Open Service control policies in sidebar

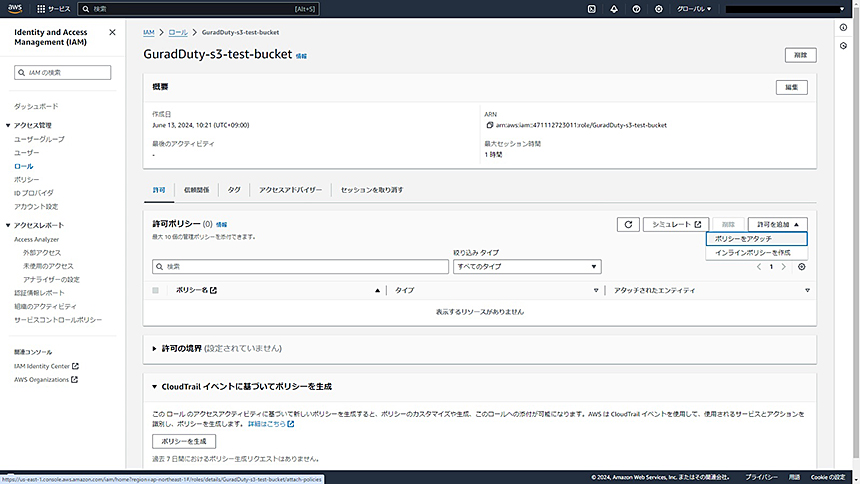coord(58,320)
